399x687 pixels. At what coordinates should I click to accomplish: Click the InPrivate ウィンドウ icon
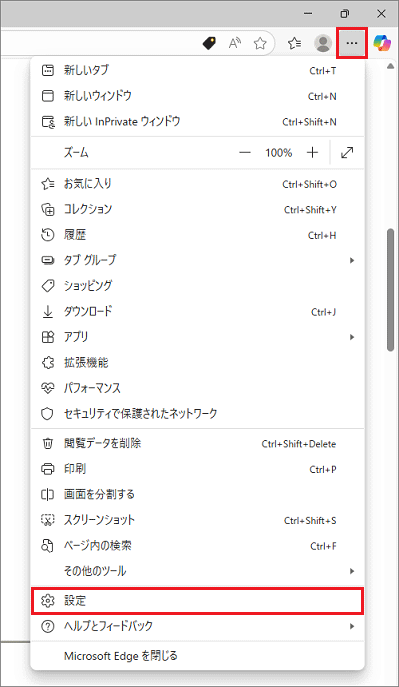click(47, 121)
